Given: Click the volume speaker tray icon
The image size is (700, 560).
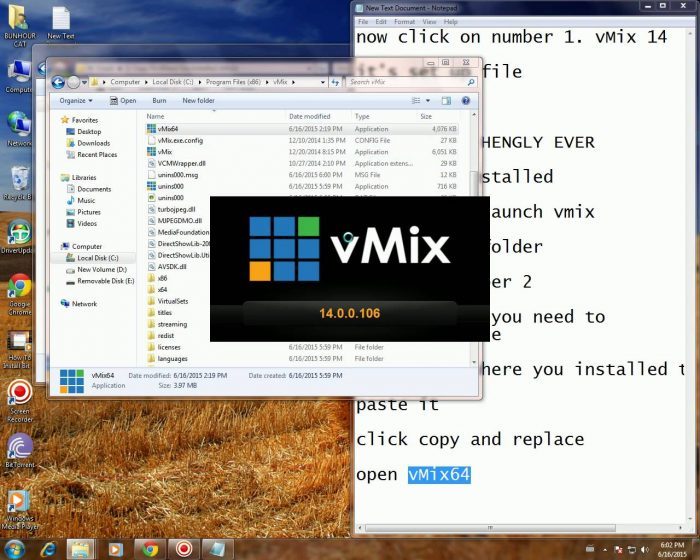Looking at the screenshot, I should point(644,549).
